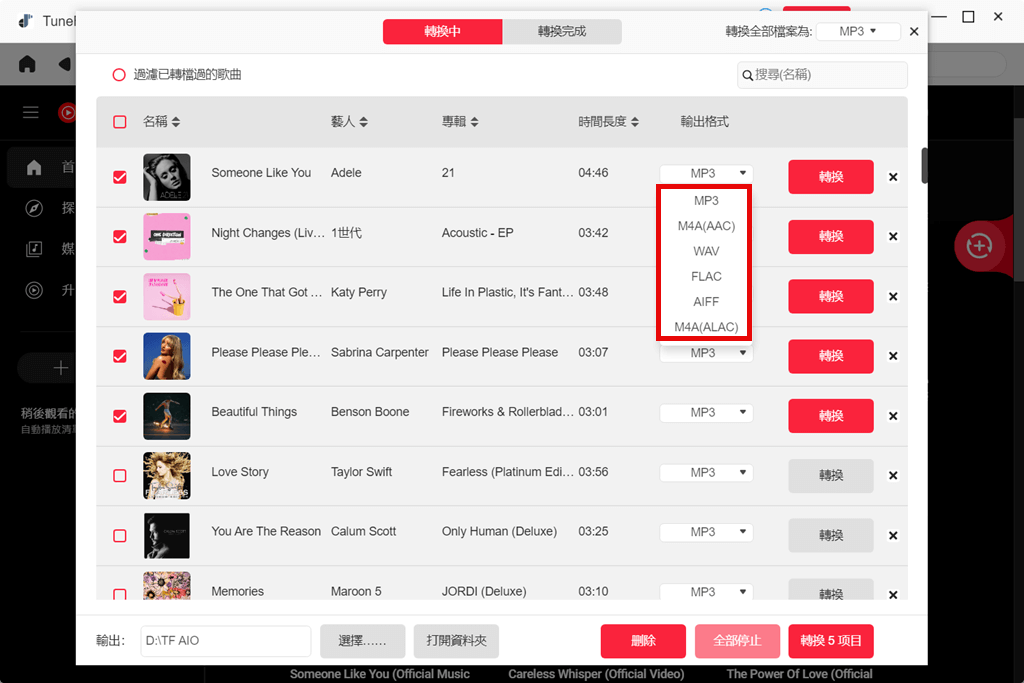Viewport: 1024px width, 683px height.
Task: Click the home icon in background toolbar
Action: (x=27, y=64)
